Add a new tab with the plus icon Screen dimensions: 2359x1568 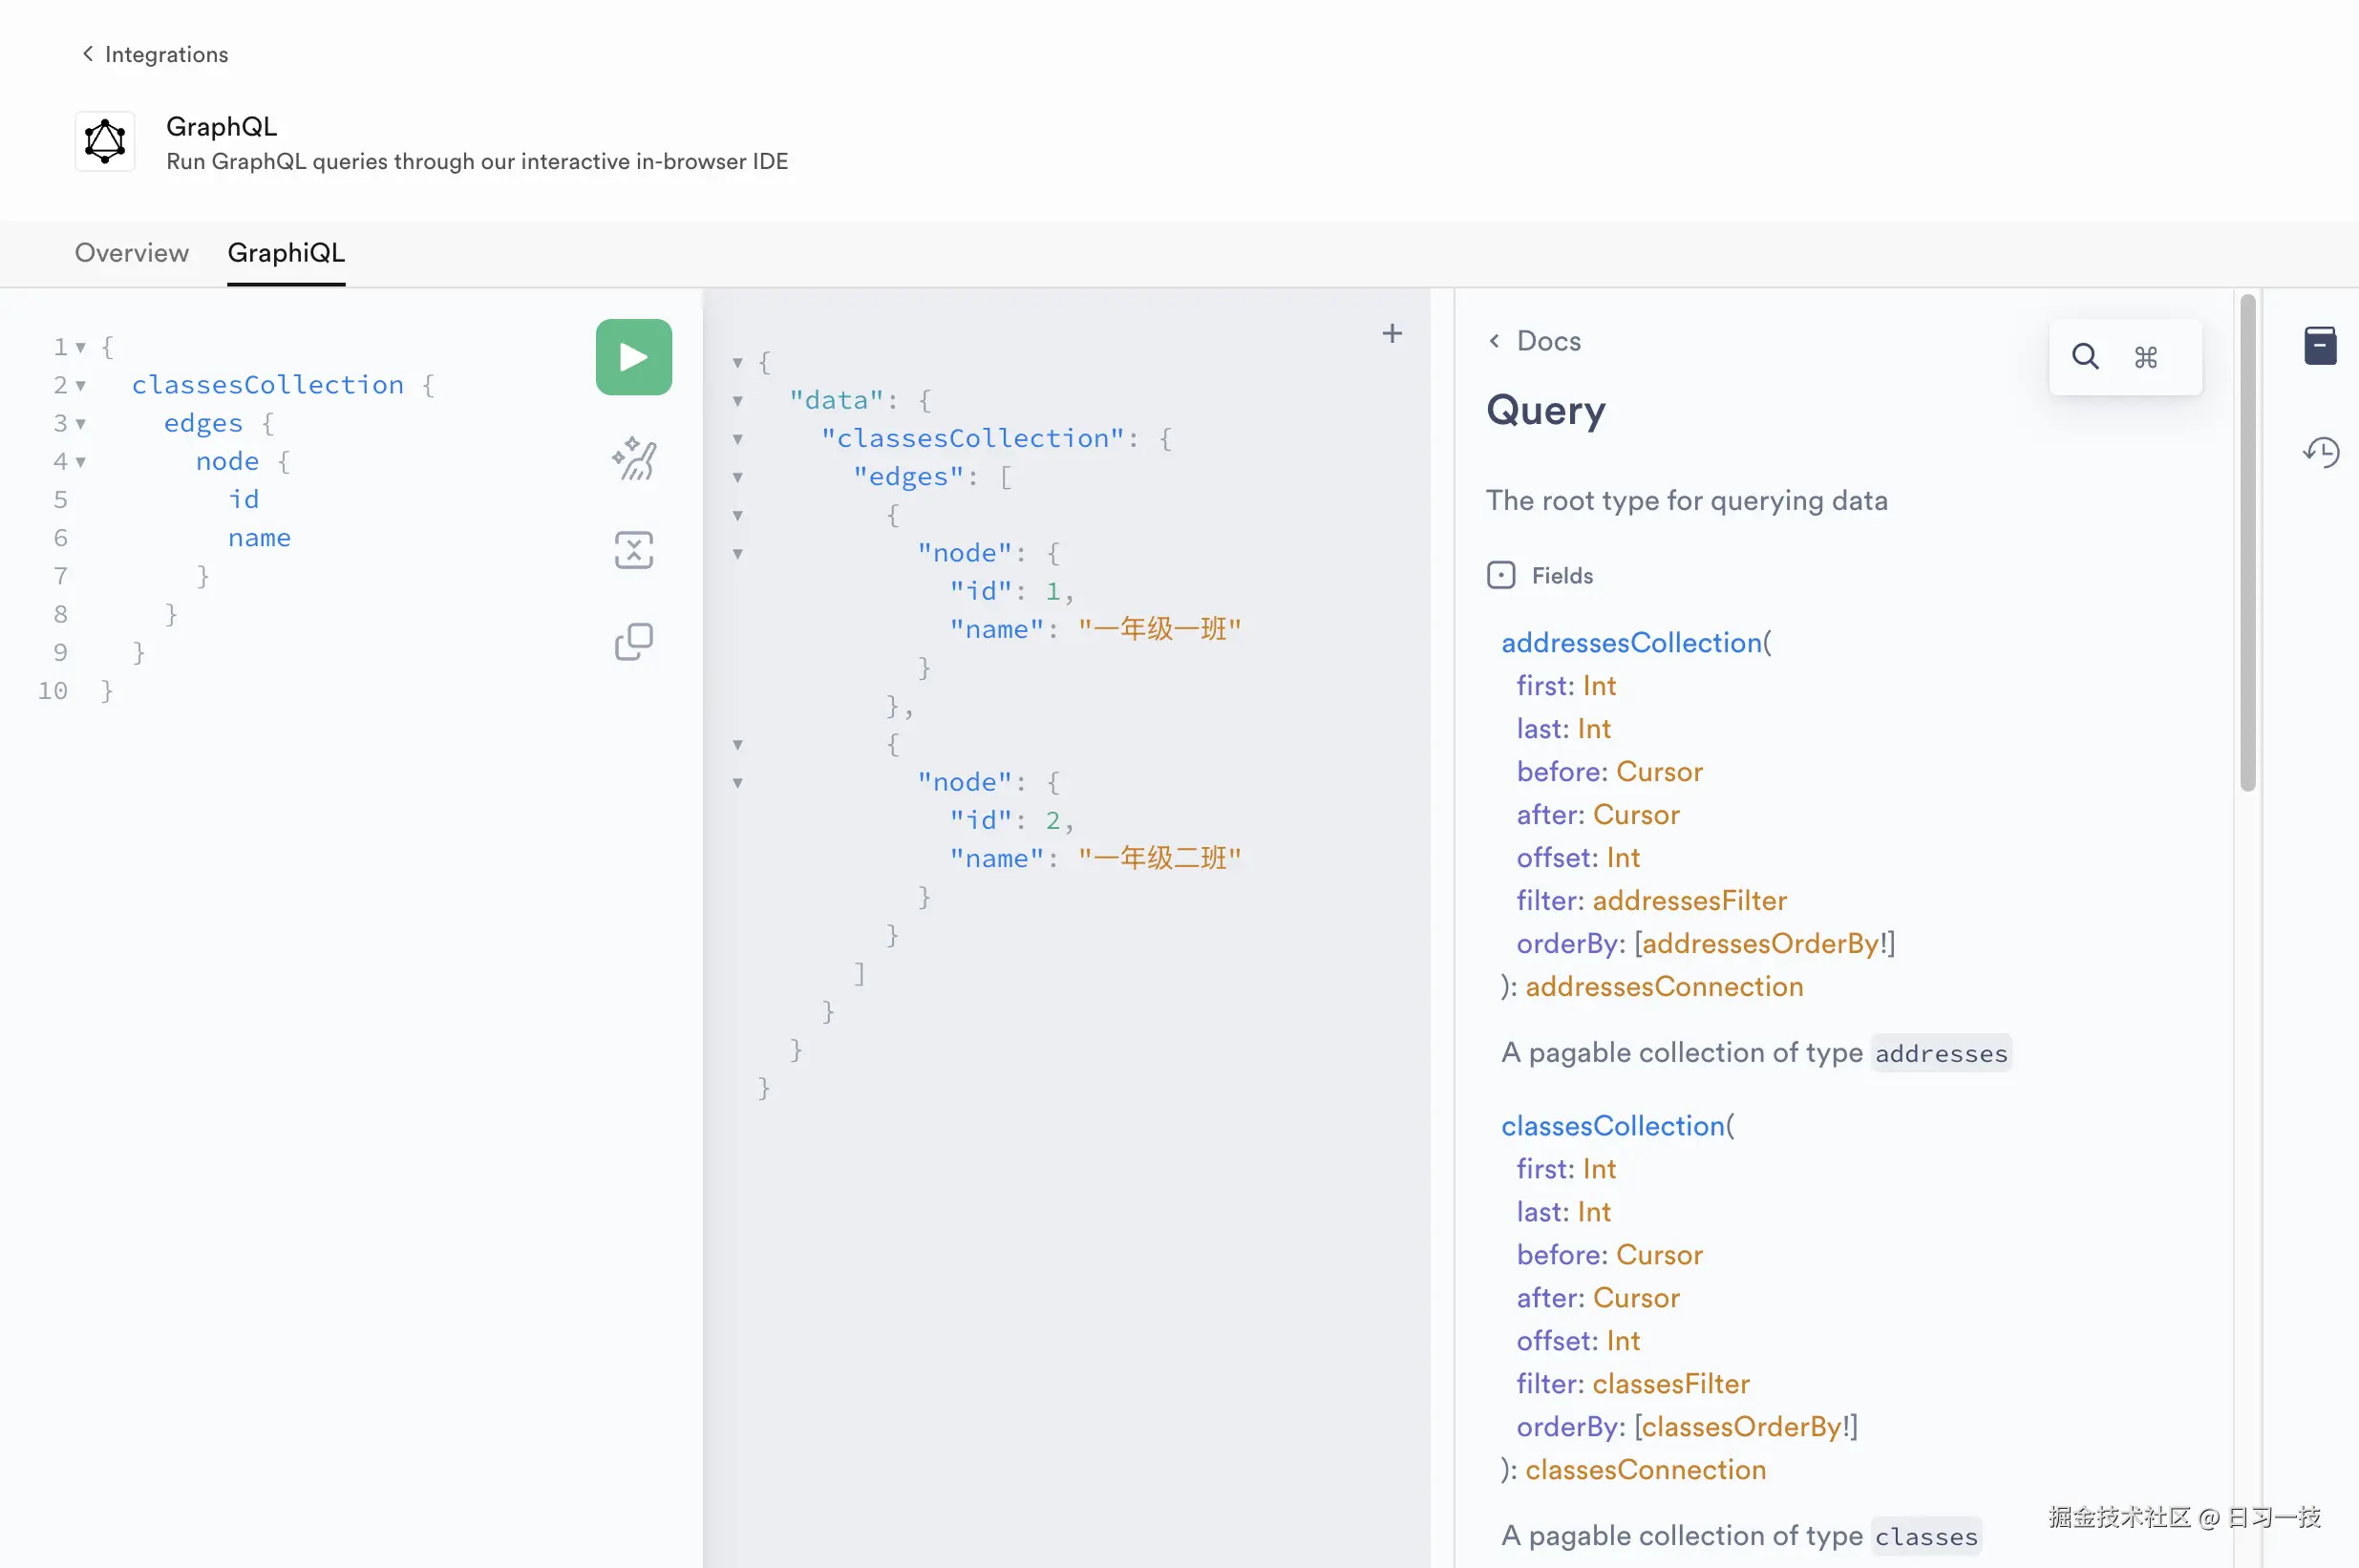pyautogui.click(x=1392, y=333)
